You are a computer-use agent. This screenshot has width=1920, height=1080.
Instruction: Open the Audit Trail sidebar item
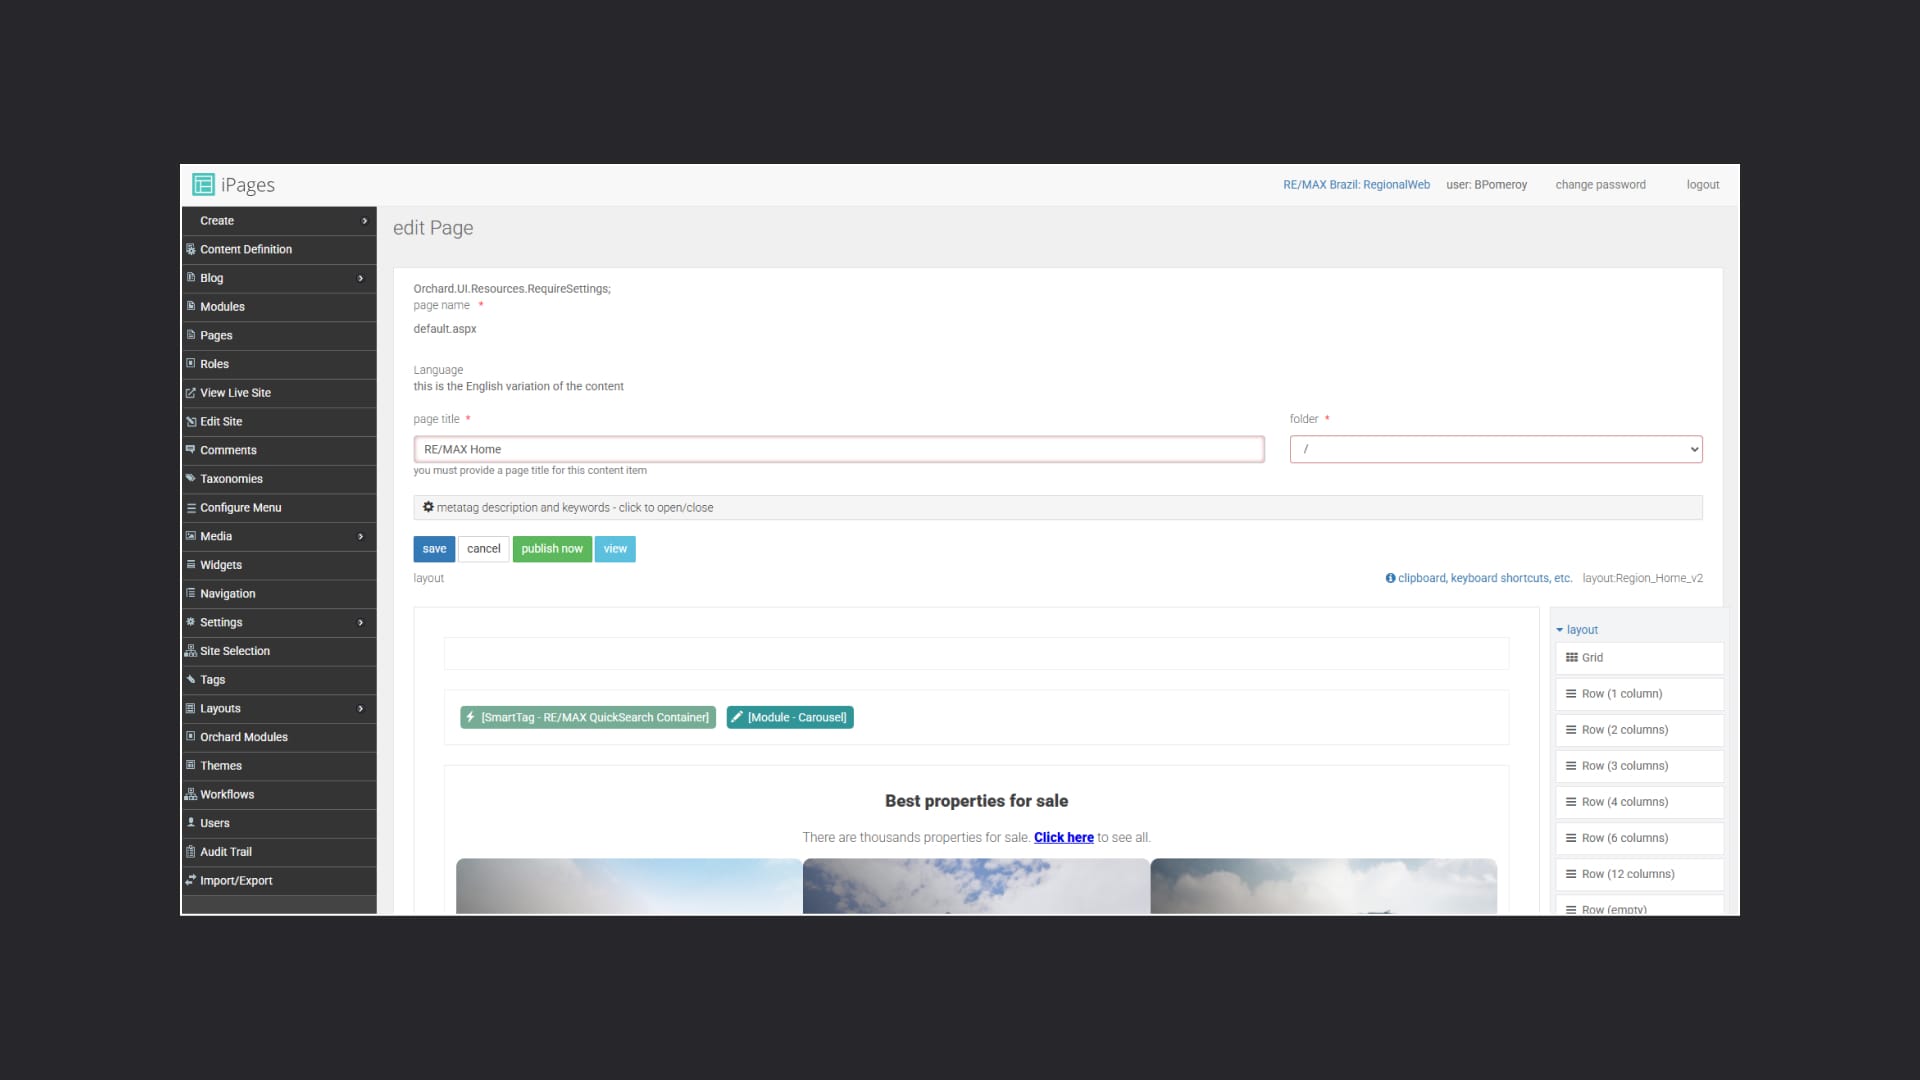pyautogui.click(x=226, y=852)
